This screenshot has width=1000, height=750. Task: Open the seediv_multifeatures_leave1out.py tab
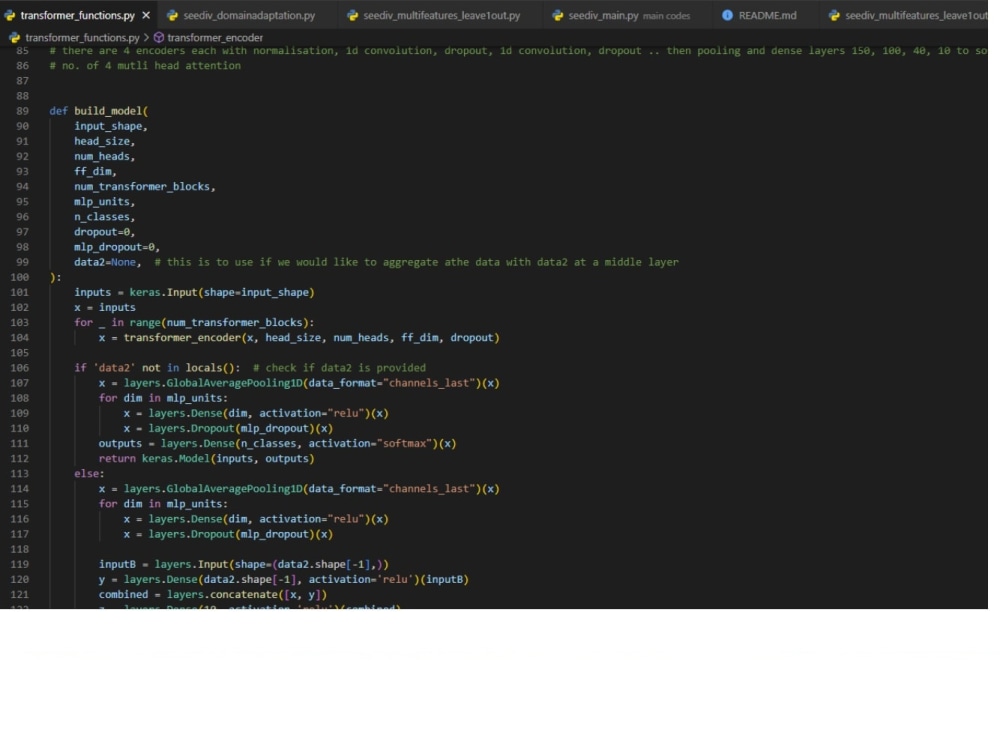pyautogui.click(x=441, y=15)
